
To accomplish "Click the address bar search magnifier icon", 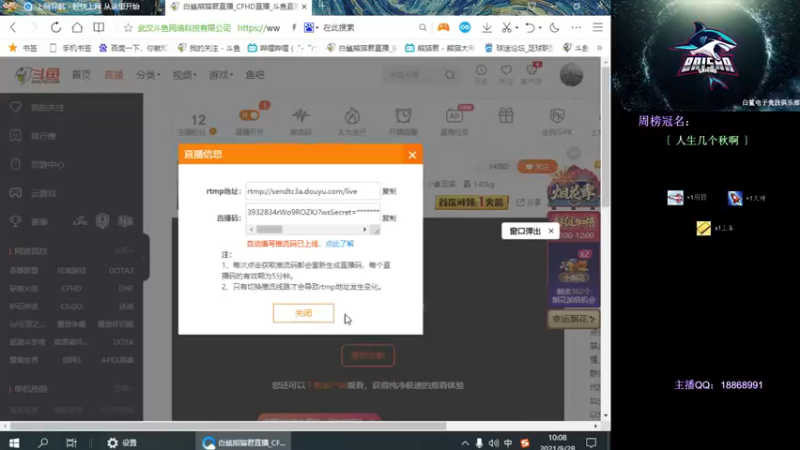I will coord(422,28).
